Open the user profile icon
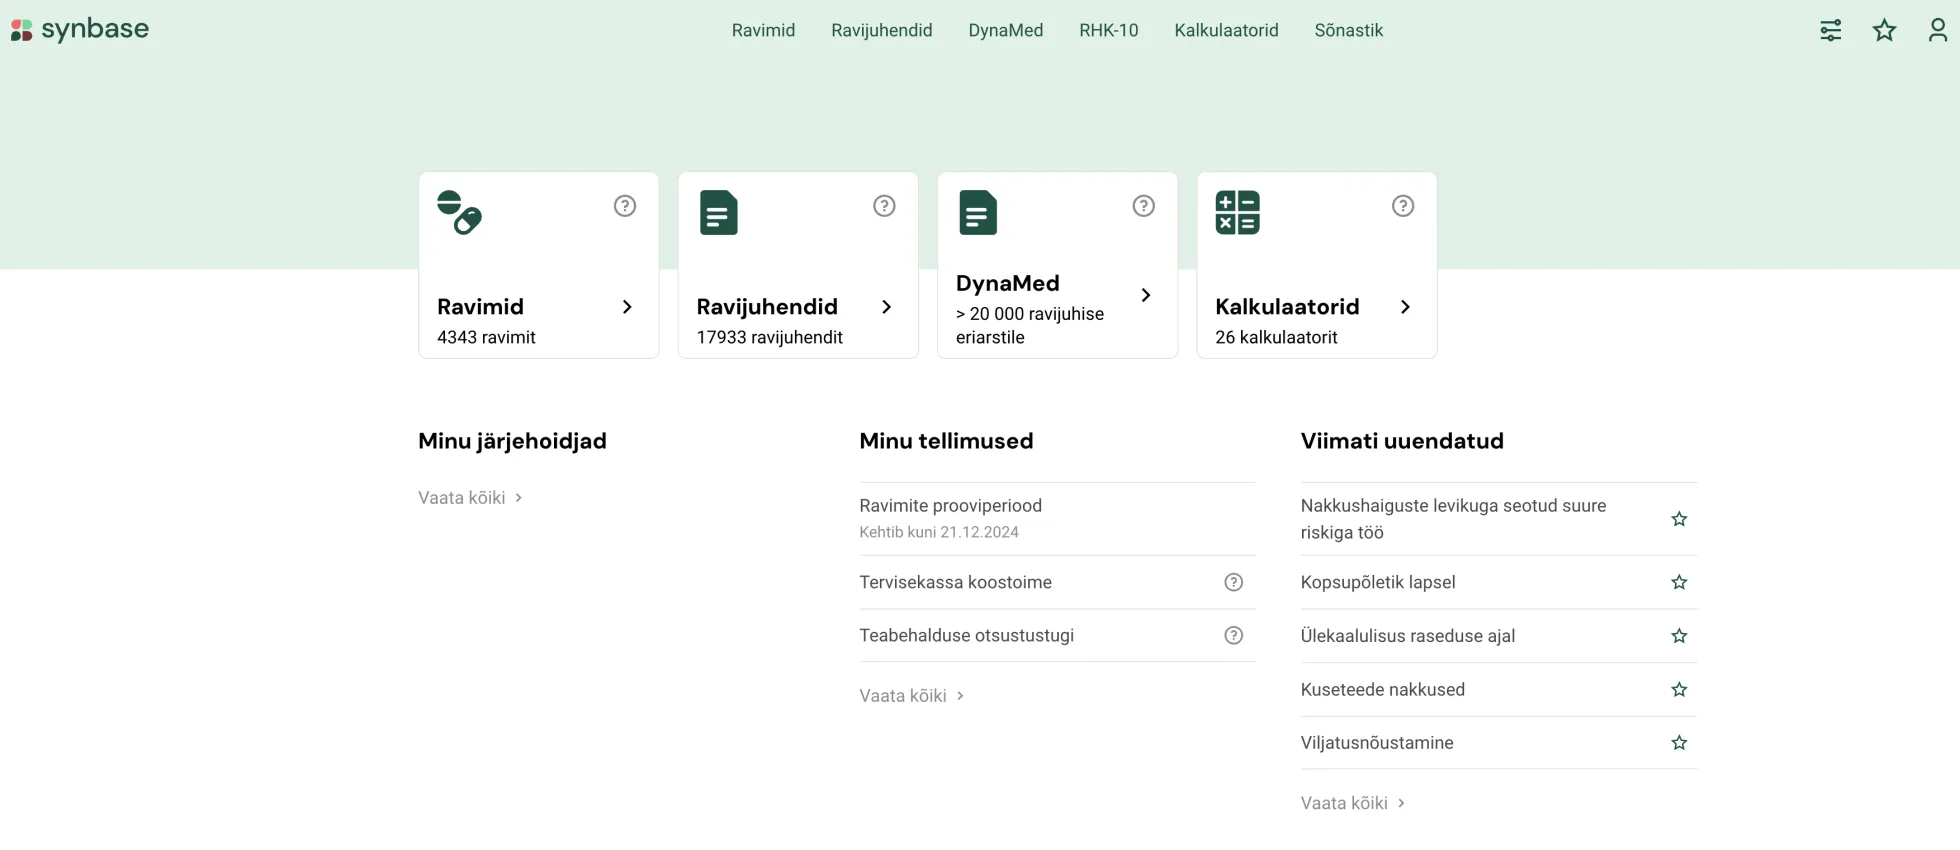 click(x=1938, y=30)
